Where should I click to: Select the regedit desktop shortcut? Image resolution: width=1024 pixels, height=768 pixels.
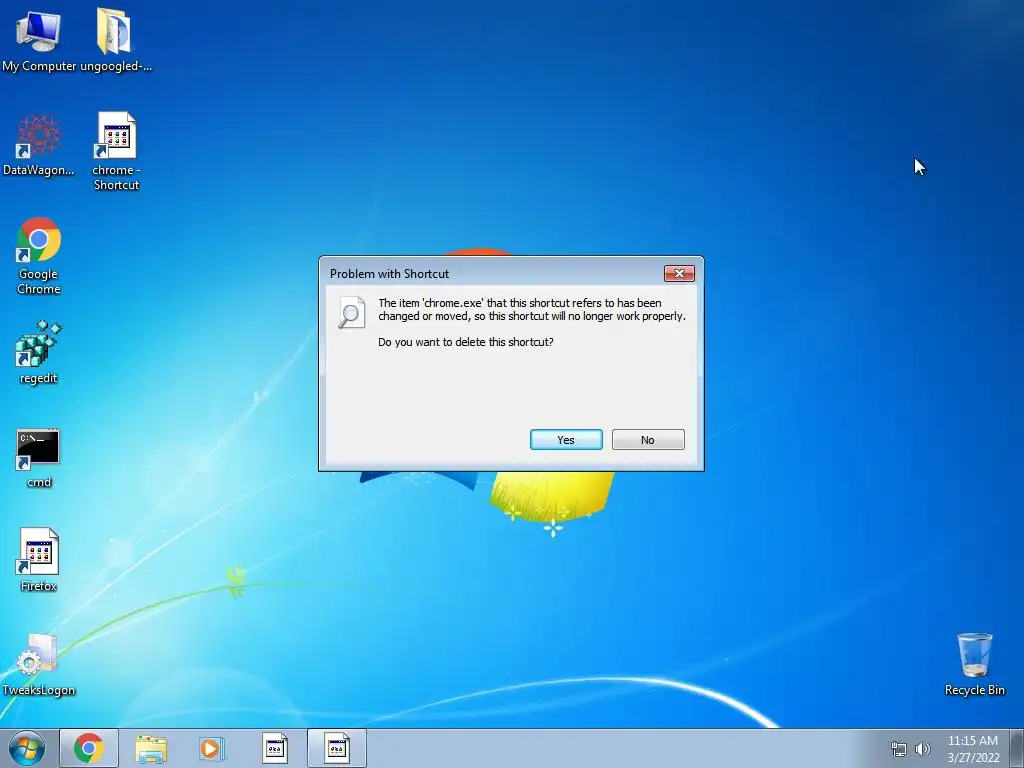pyautogui.click(x=39, y=353)
